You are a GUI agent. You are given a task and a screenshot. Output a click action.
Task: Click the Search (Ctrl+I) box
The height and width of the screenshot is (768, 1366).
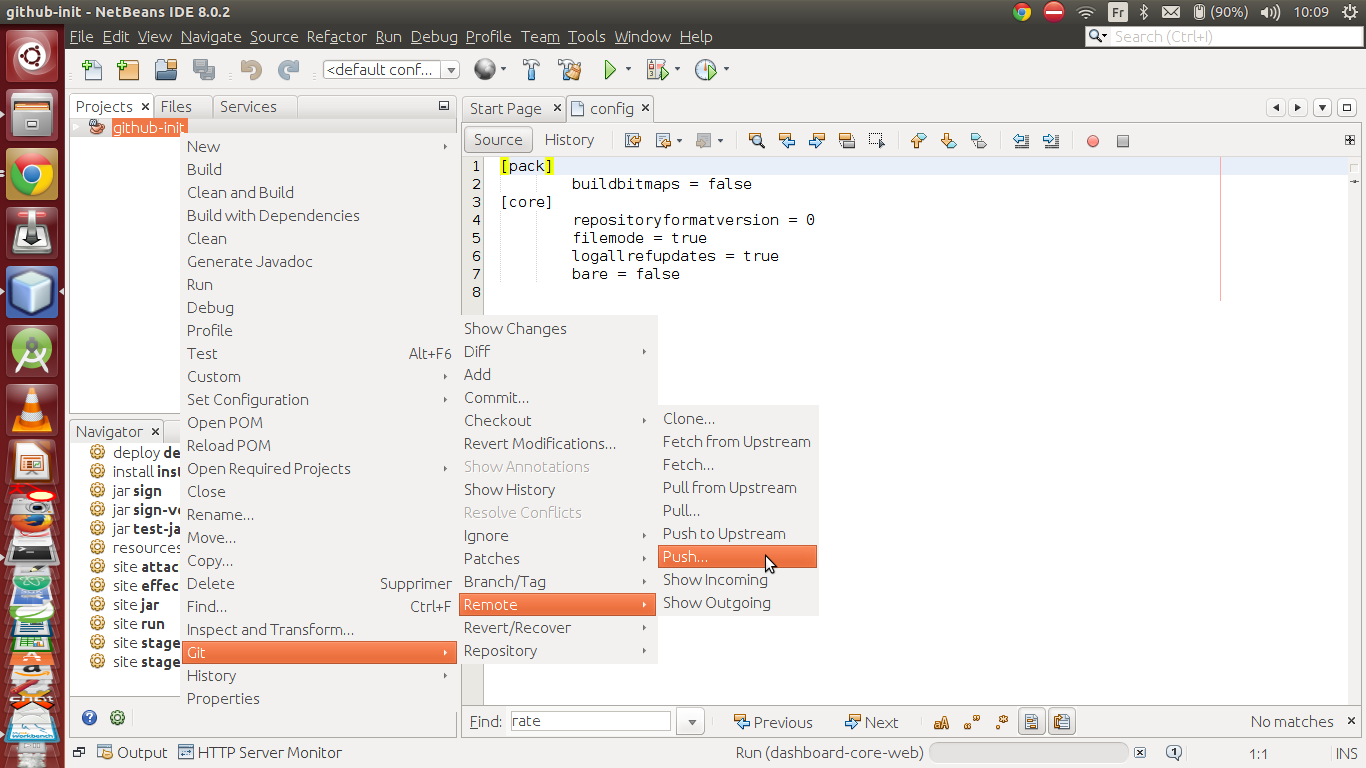point(1225,37)
